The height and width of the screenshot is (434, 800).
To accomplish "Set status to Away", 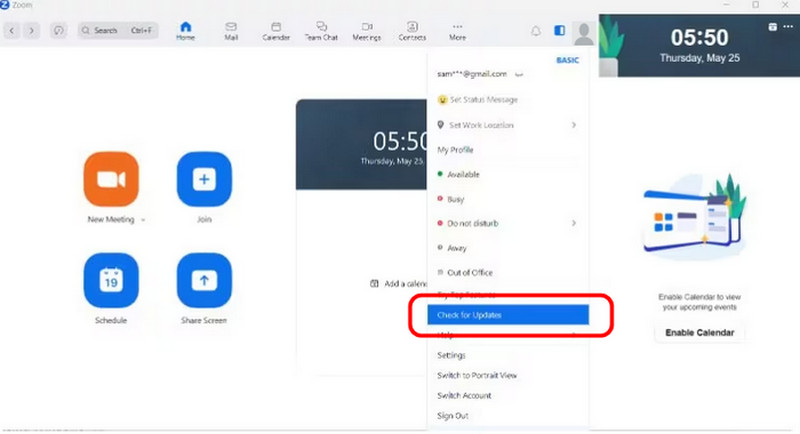I will (455, 248).
